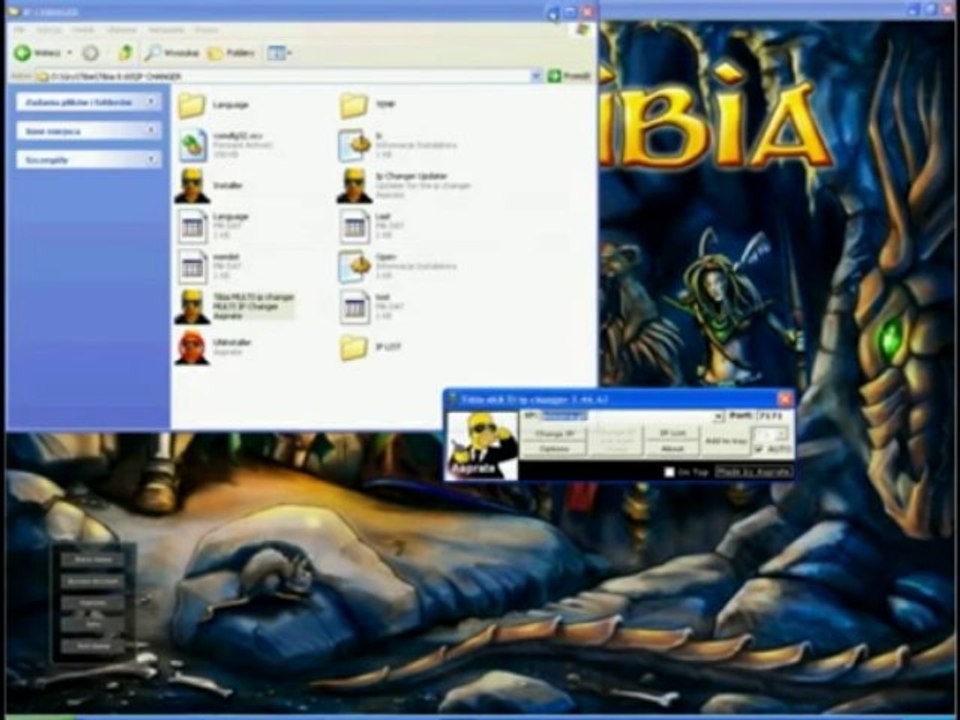Screen dimensions: 960x720
Task: Select the Language ini file icon
Action: pyautogui.click(x=192, y=226)
